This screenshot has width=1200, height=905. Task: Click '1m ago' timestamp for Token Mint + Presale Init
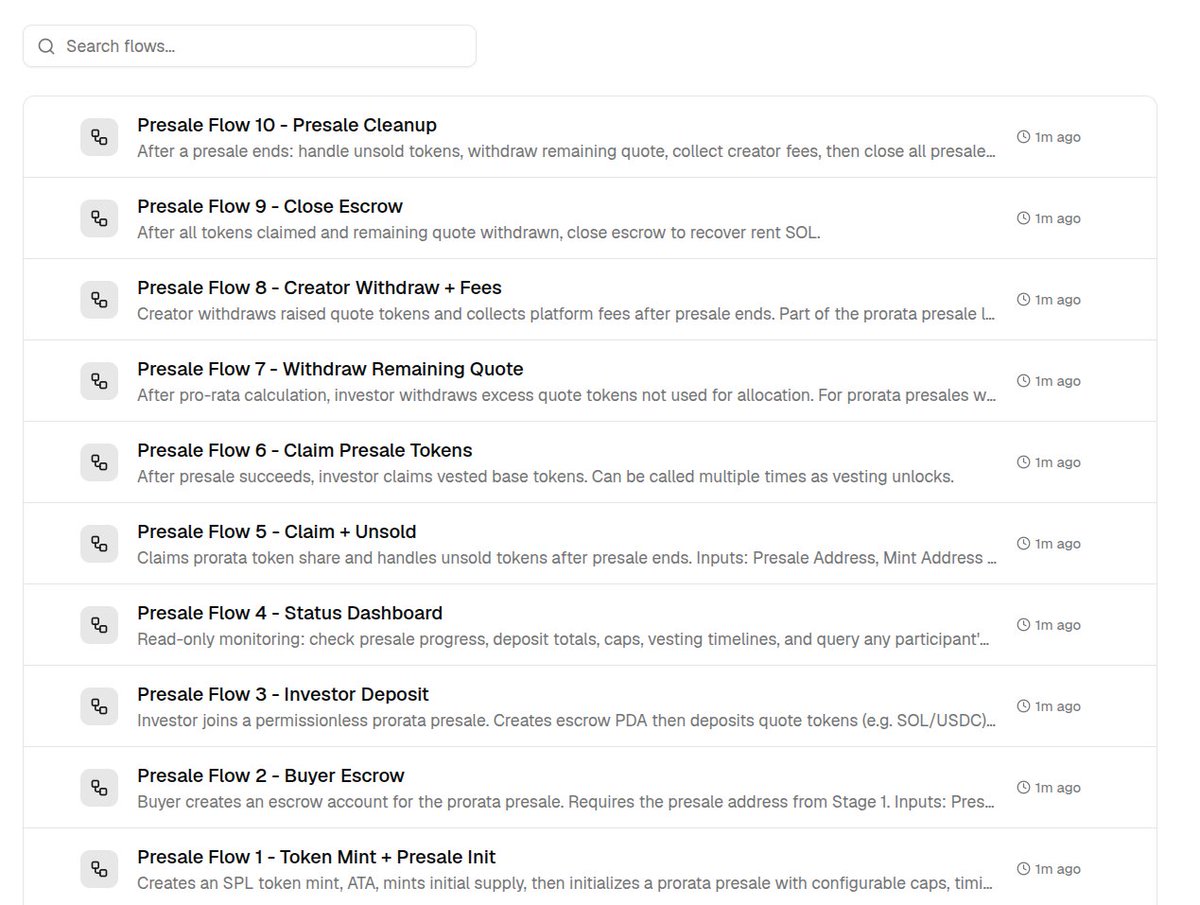tap(1058, 869)
